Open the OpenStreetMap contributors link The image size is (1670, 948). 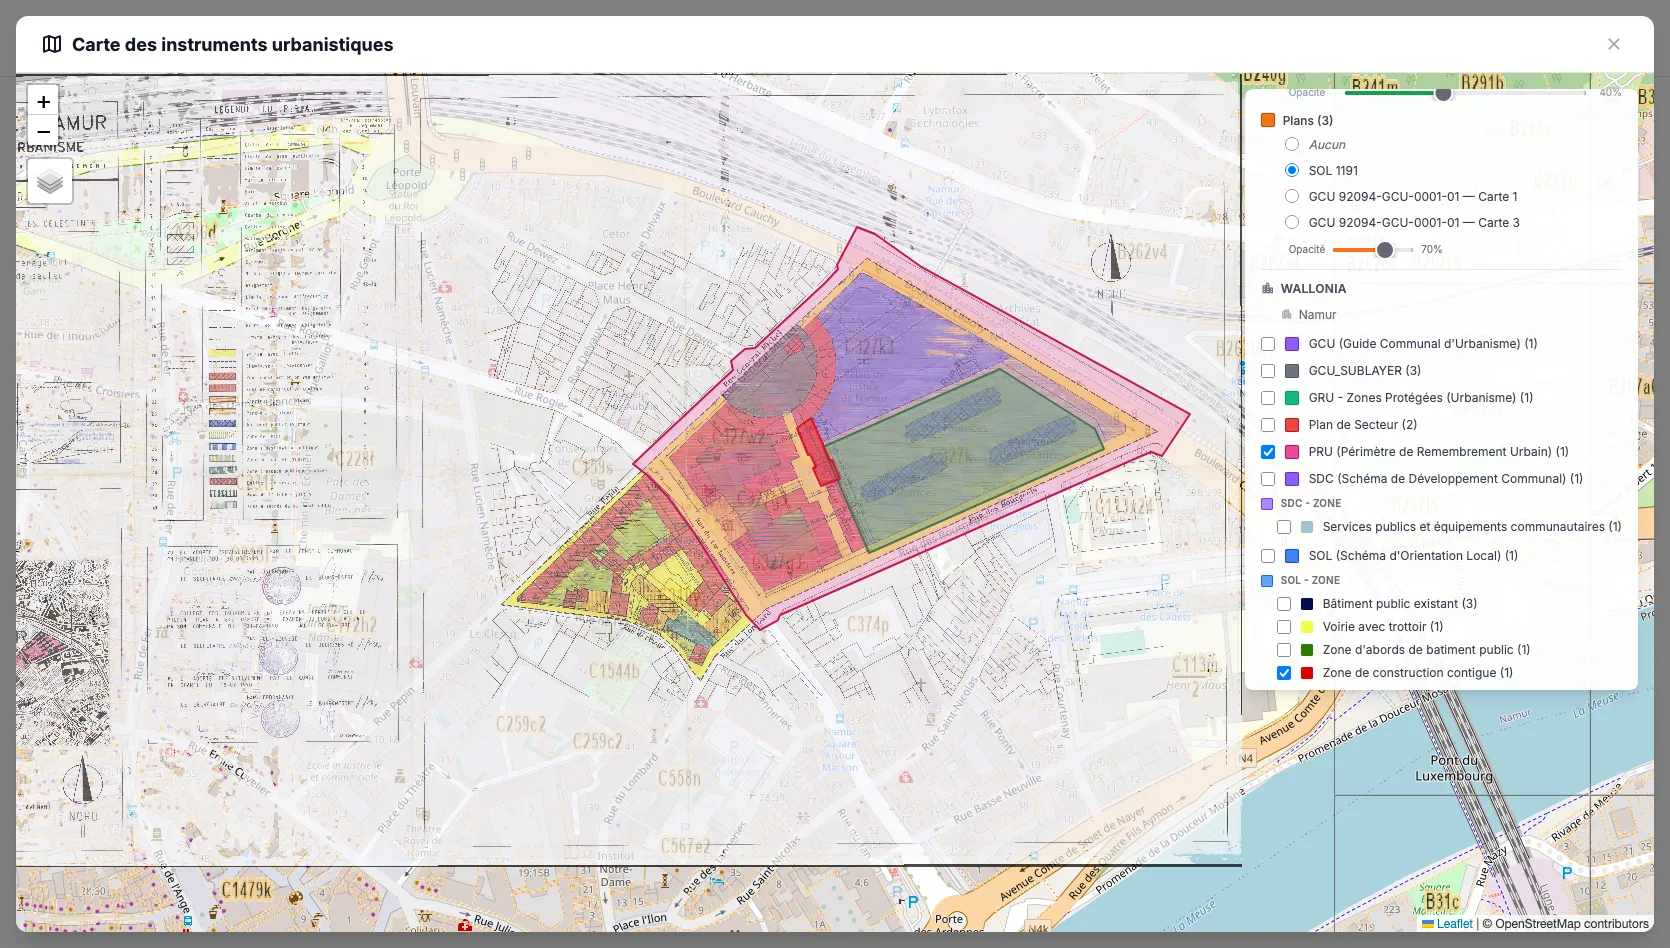pos(1572,924)
